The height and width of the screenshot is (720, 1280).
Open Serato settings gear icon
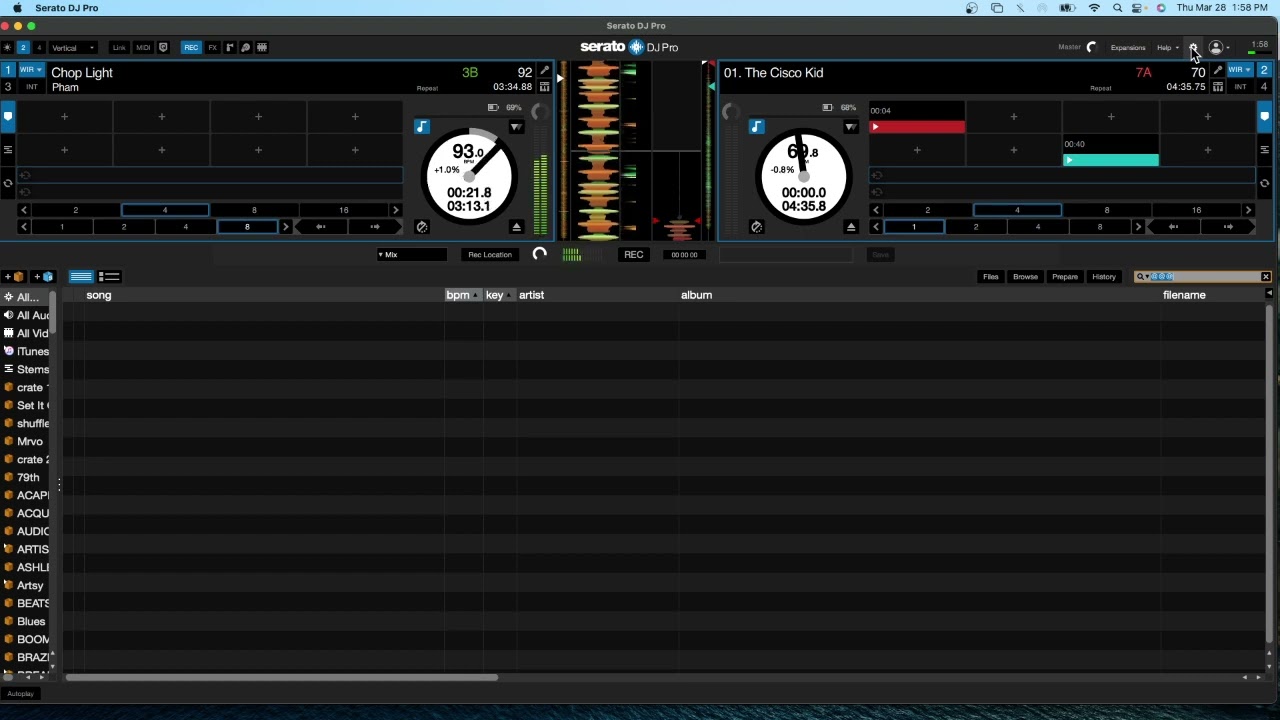click(x=1193, y=47)
